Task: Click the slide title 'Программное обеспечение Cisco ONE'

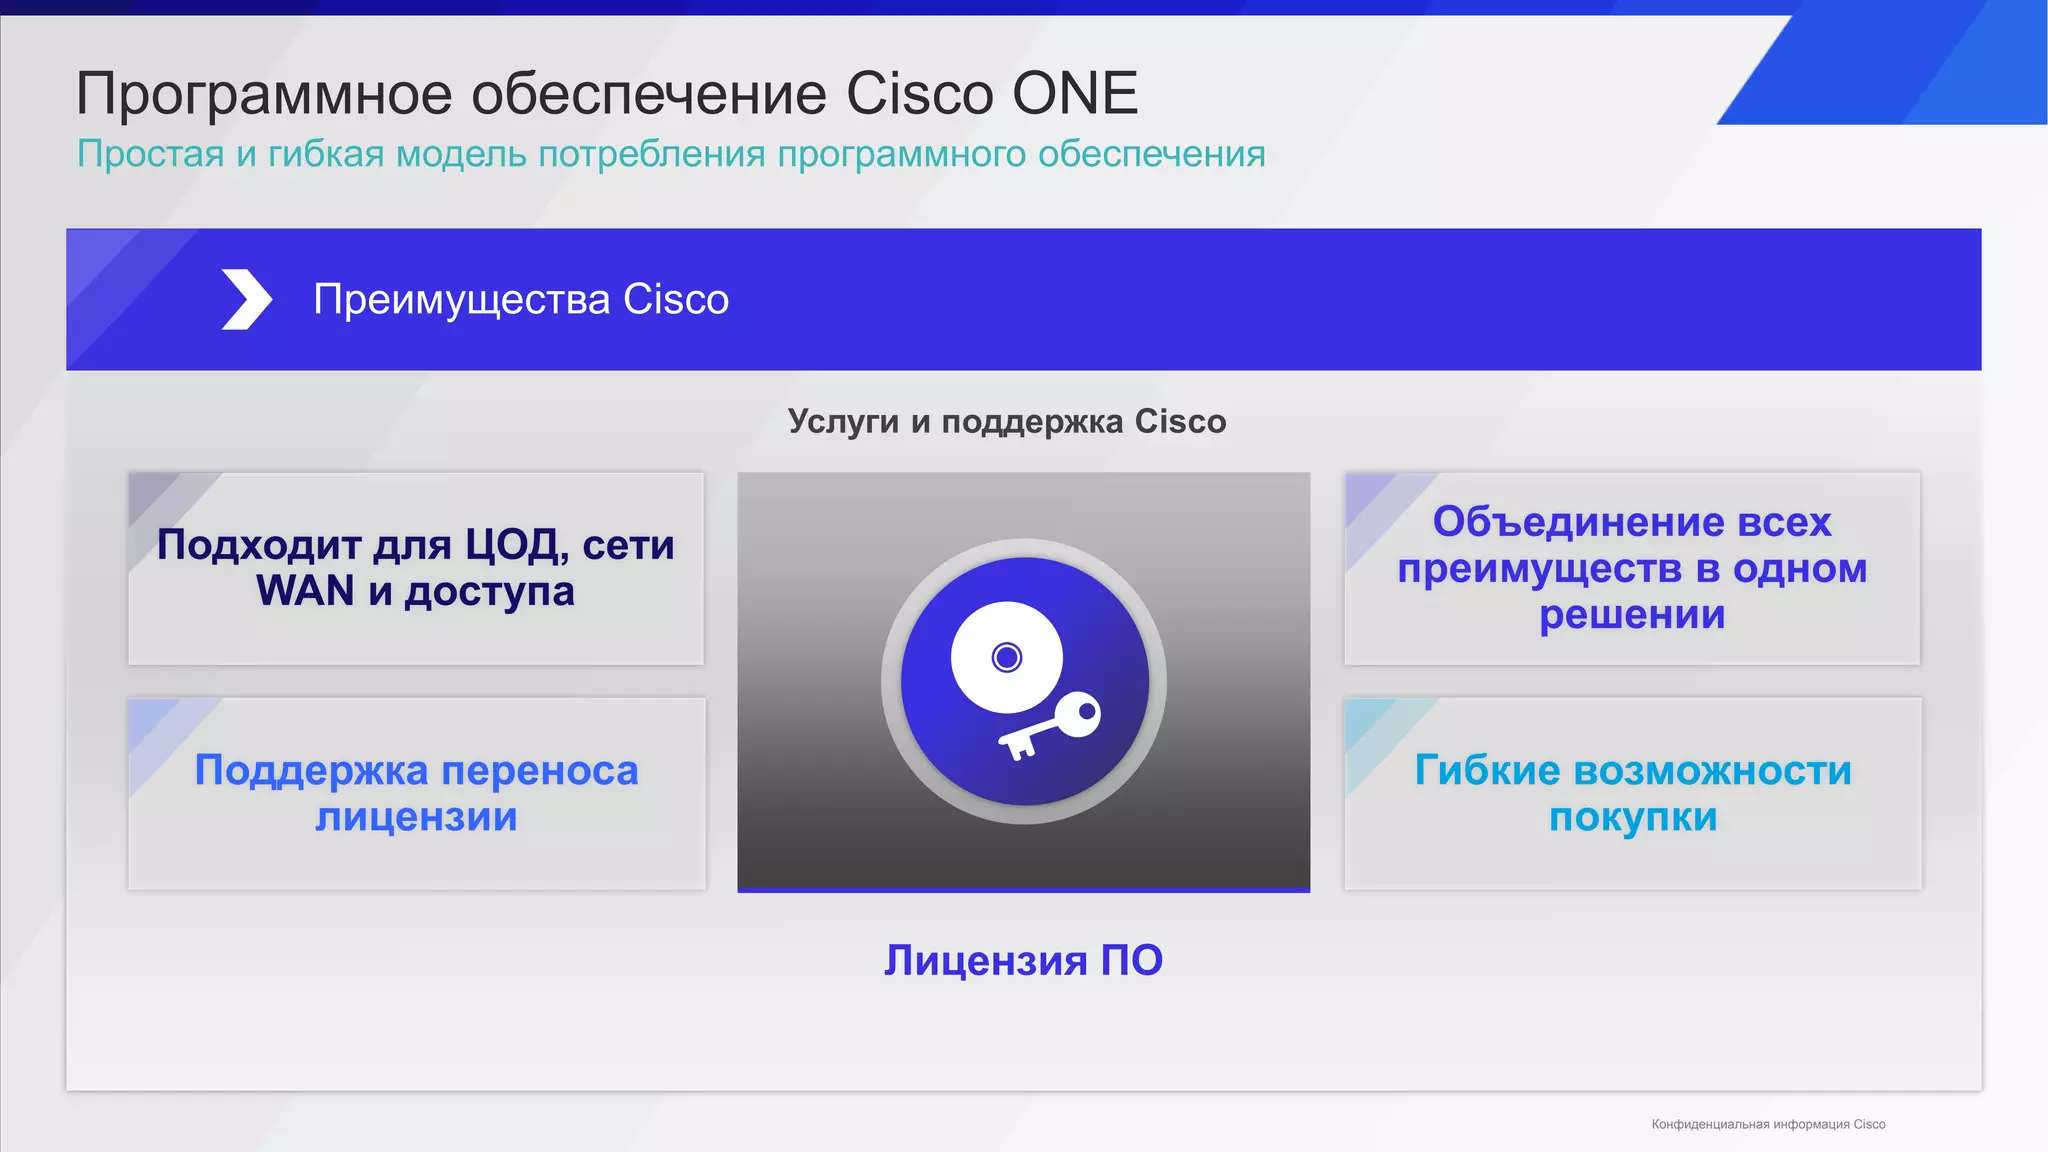Action: [607, 94]
